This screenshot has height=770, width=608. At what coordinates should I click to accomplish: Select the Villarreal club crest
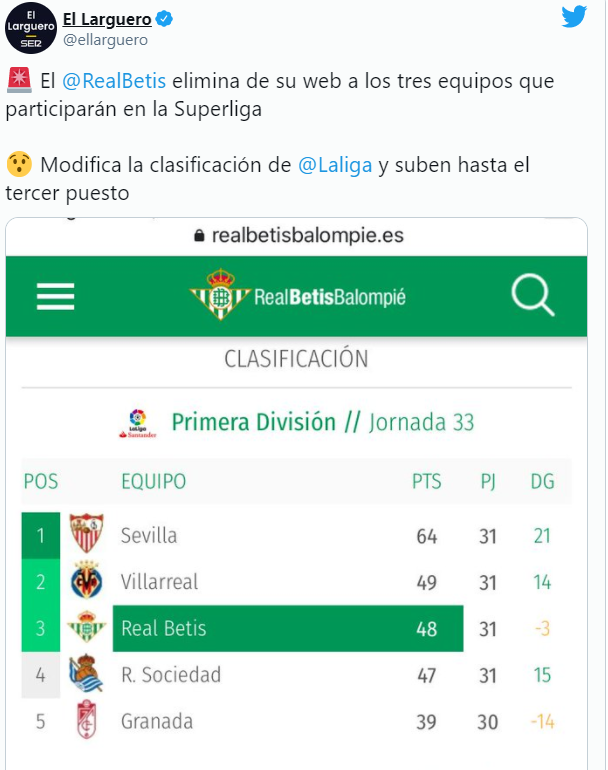pyautogui.click(x=86, y=580)
